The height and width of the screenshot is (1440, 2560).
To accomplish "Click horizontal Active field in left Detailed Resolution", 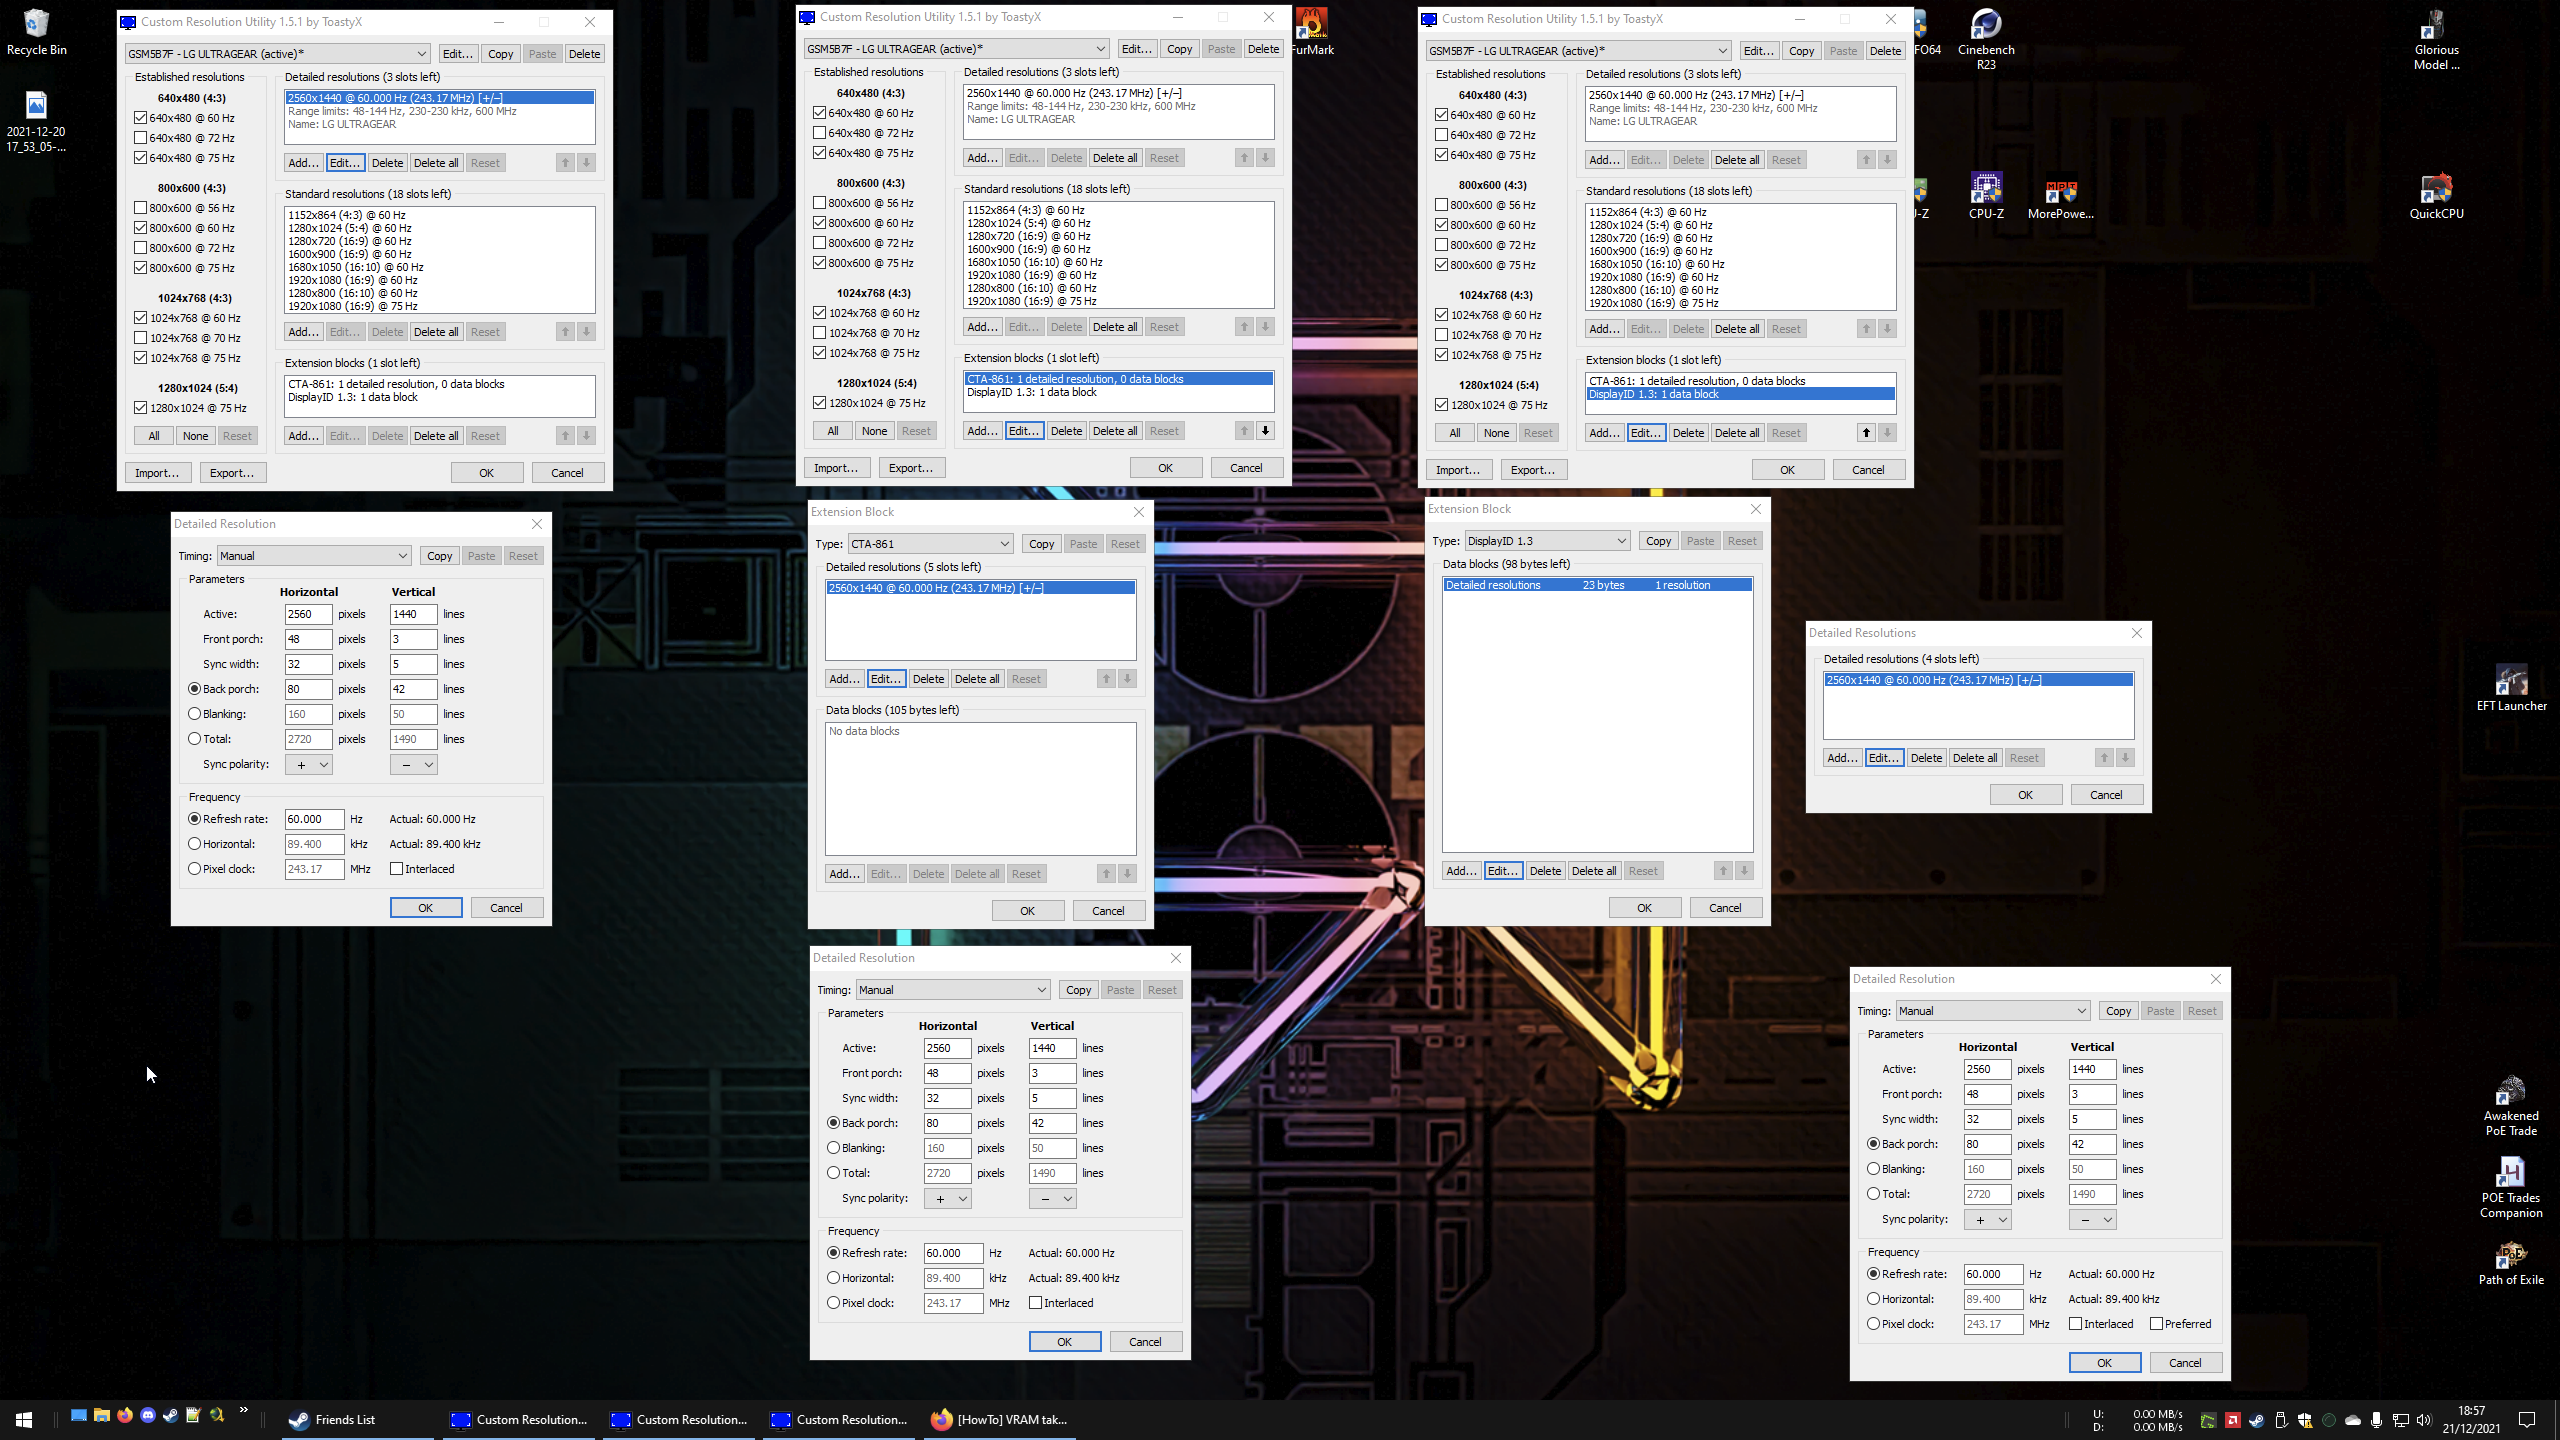I will point(308,614).
